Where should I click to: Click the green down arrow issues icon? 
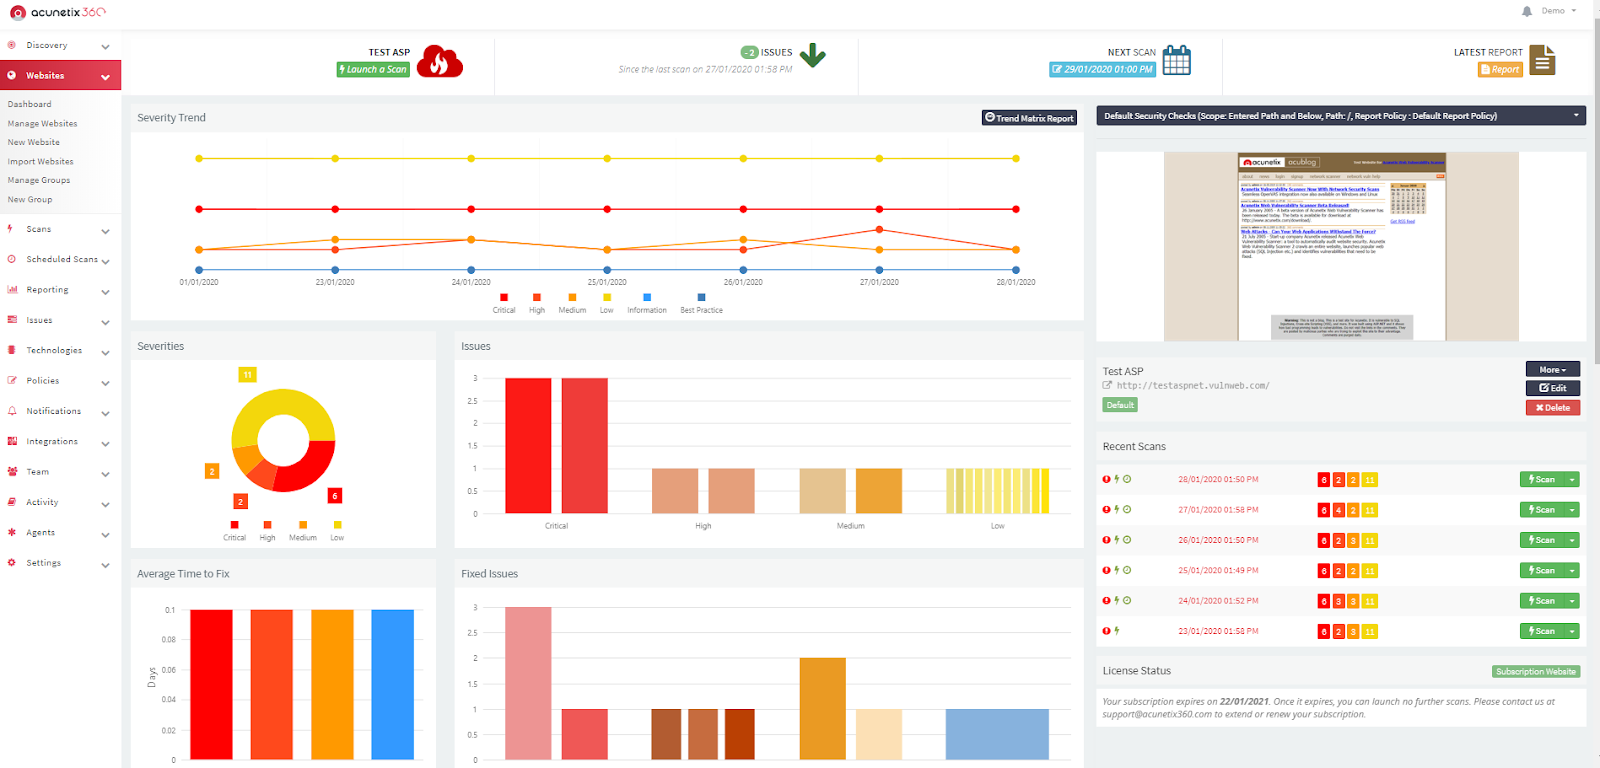pos(813,55)
